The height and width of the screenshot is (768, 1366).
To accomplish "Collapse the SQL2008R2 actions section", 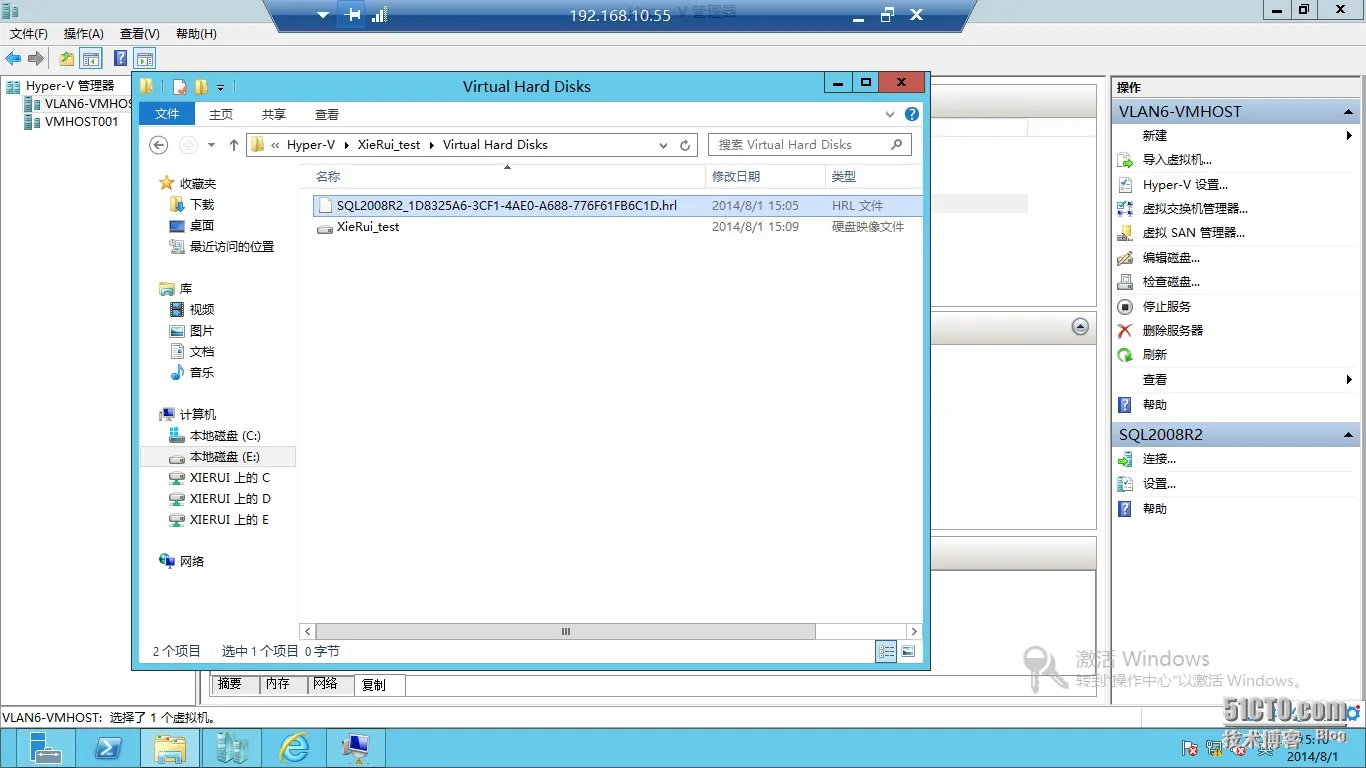I will point(1349,435).
